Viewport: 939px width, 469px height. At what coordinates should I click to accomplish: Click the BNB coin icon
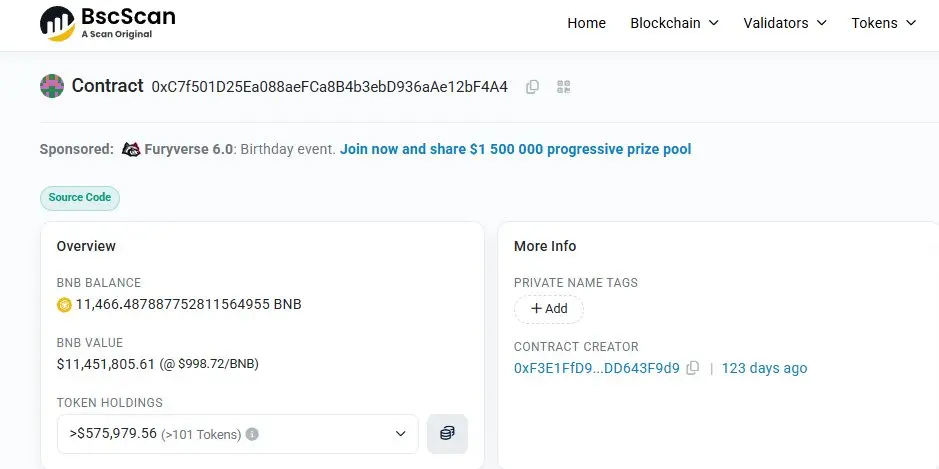[x=65, y=304]
